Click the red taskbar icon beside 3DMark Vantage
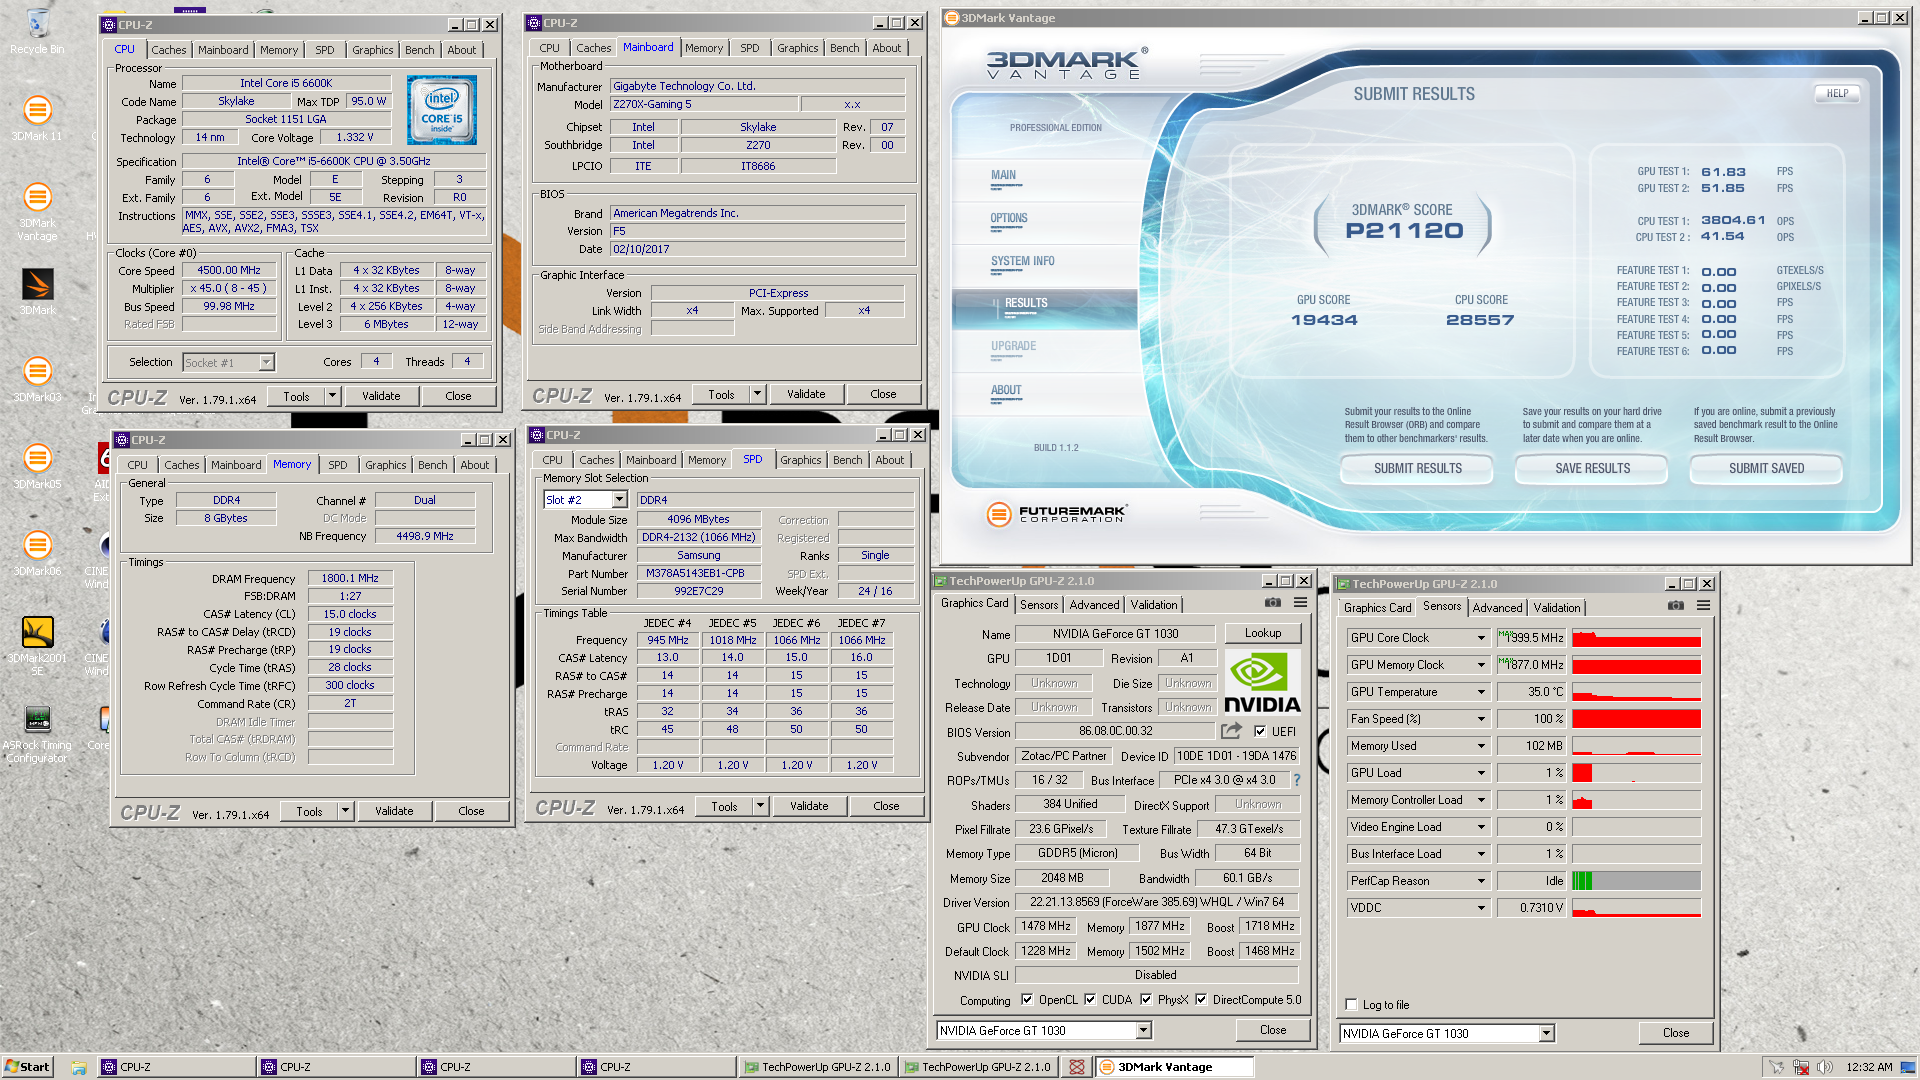The width and height of the screenshot is (1920, 1080). [x=1077, y=1067]
